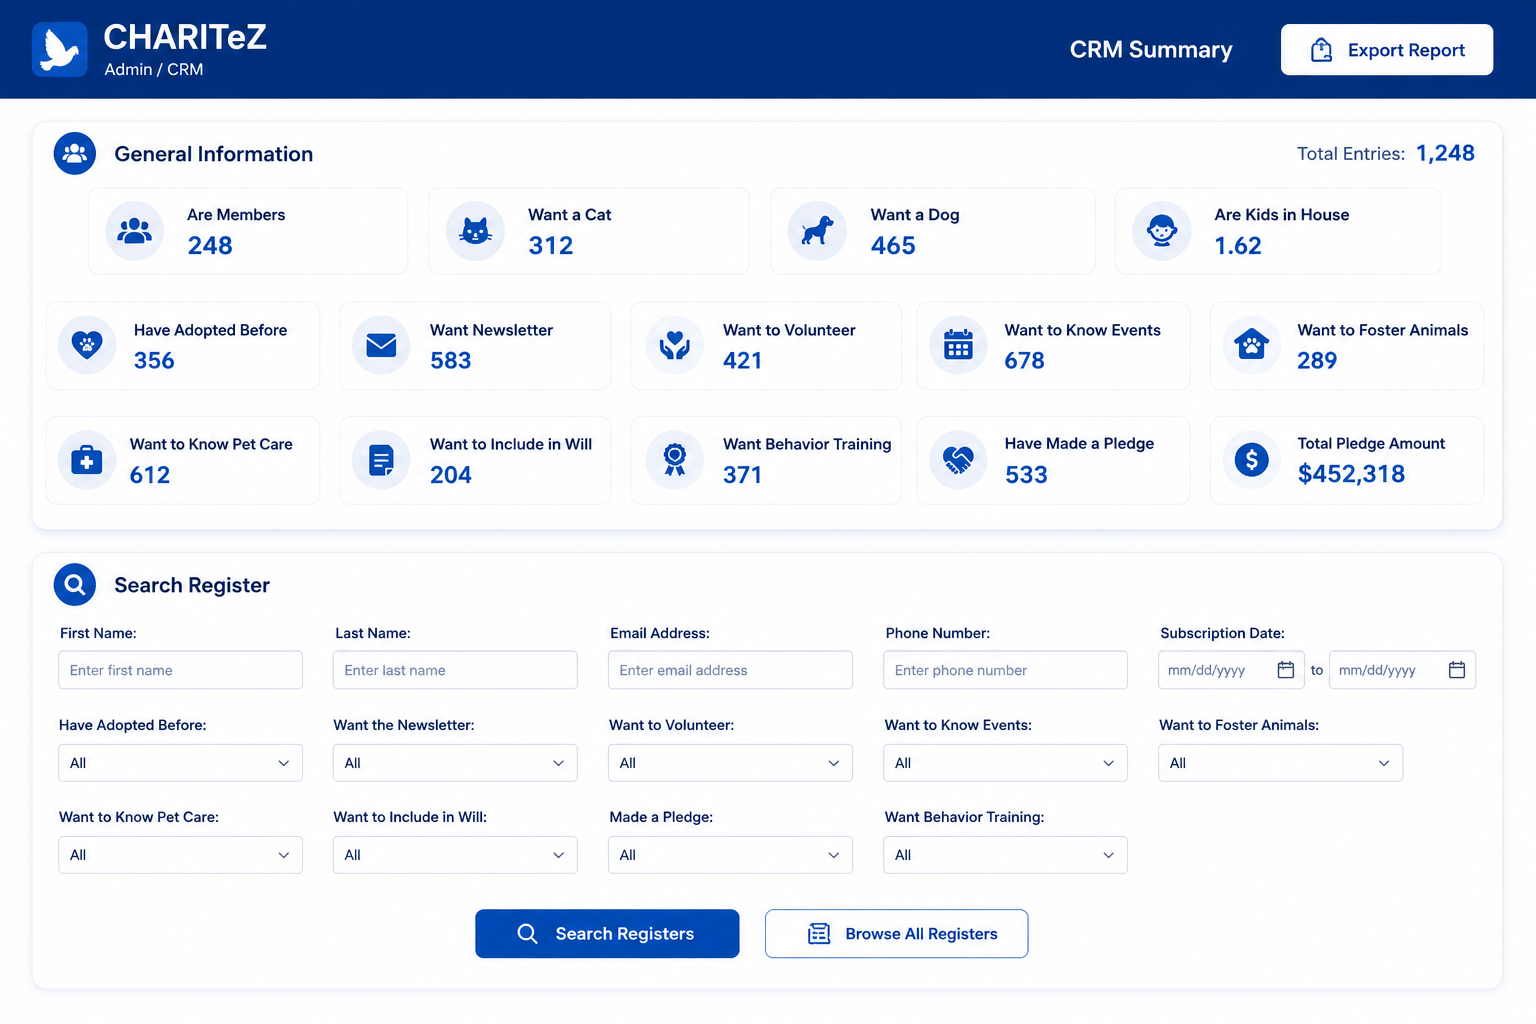Click the Browse All Registers button
Image resolution: width=1536 pixels, height=1024 pixels.
pyautogui.click(x=896, y=934)
